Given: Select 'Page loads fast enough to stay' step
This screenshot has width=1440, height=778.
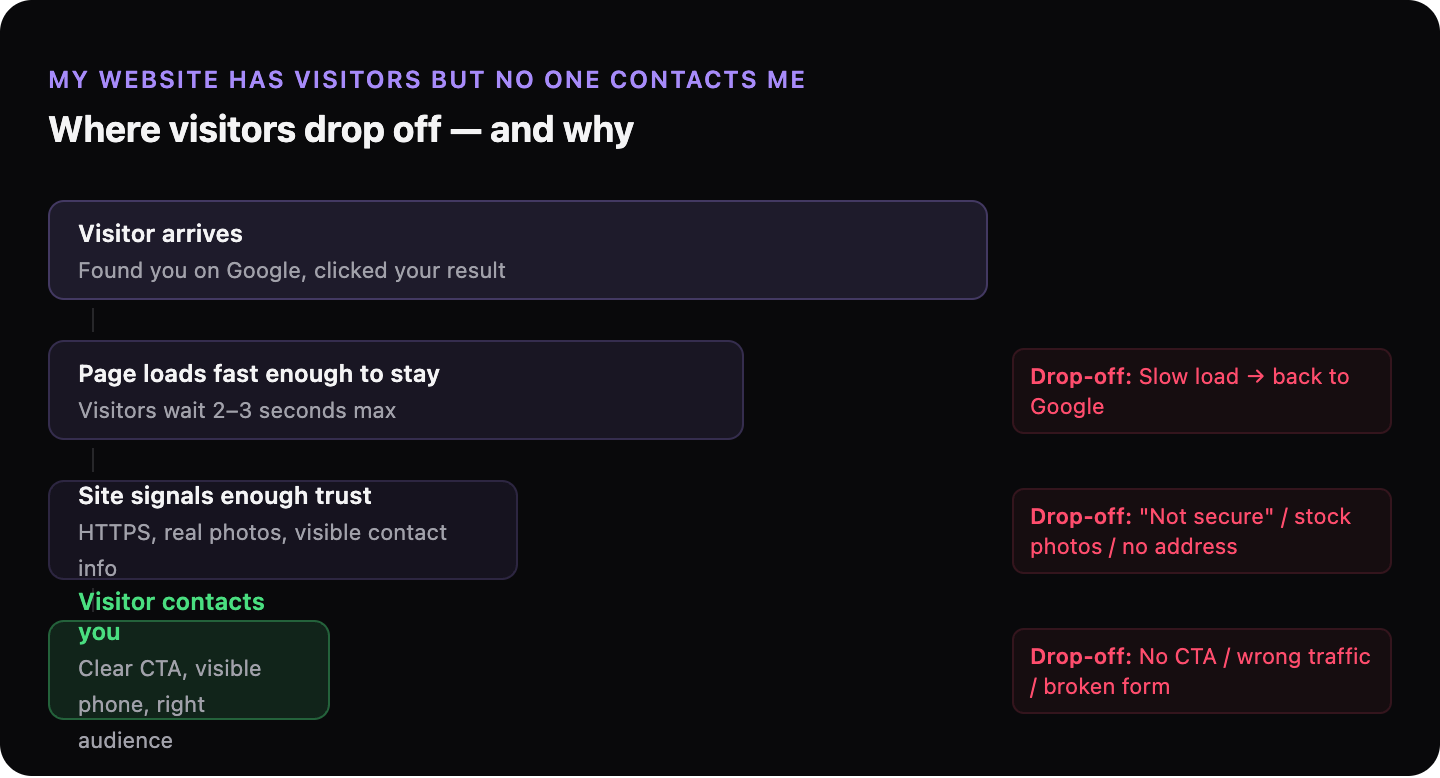Looking at the screenshot, I should coord(396,390).
